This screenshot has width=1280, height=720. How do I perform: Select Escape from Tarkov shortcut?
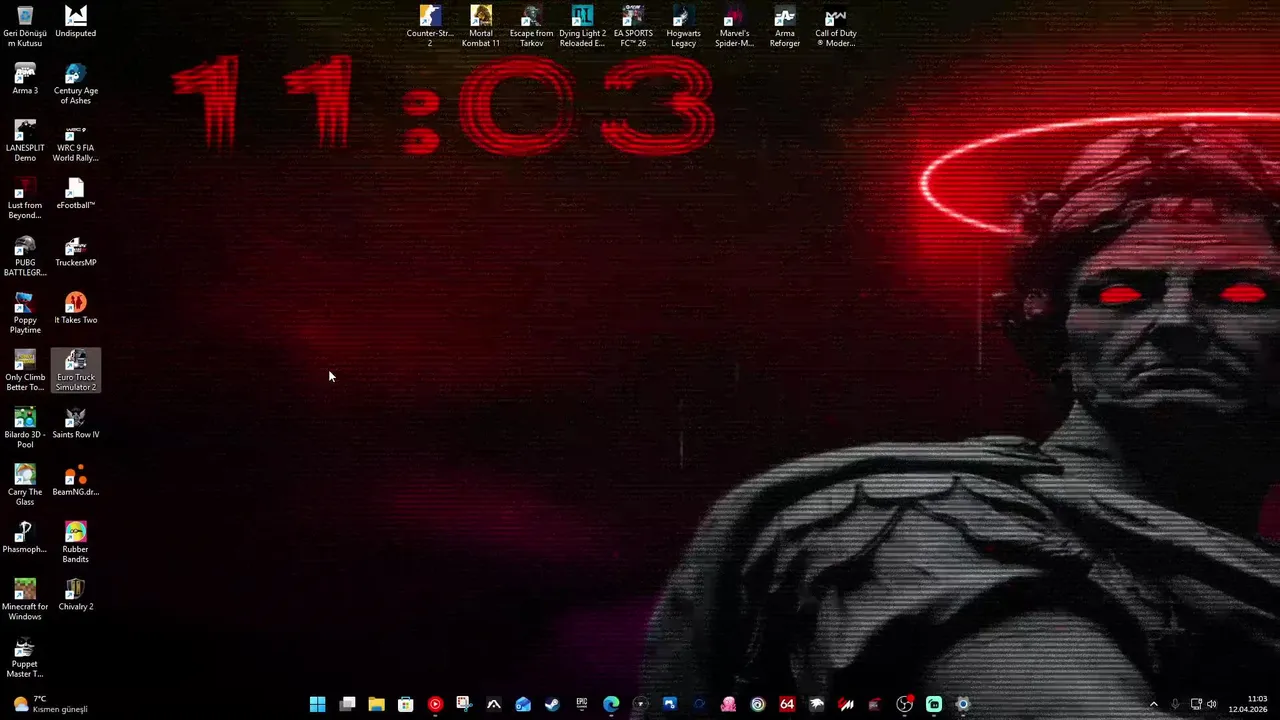tap(531, 26)
